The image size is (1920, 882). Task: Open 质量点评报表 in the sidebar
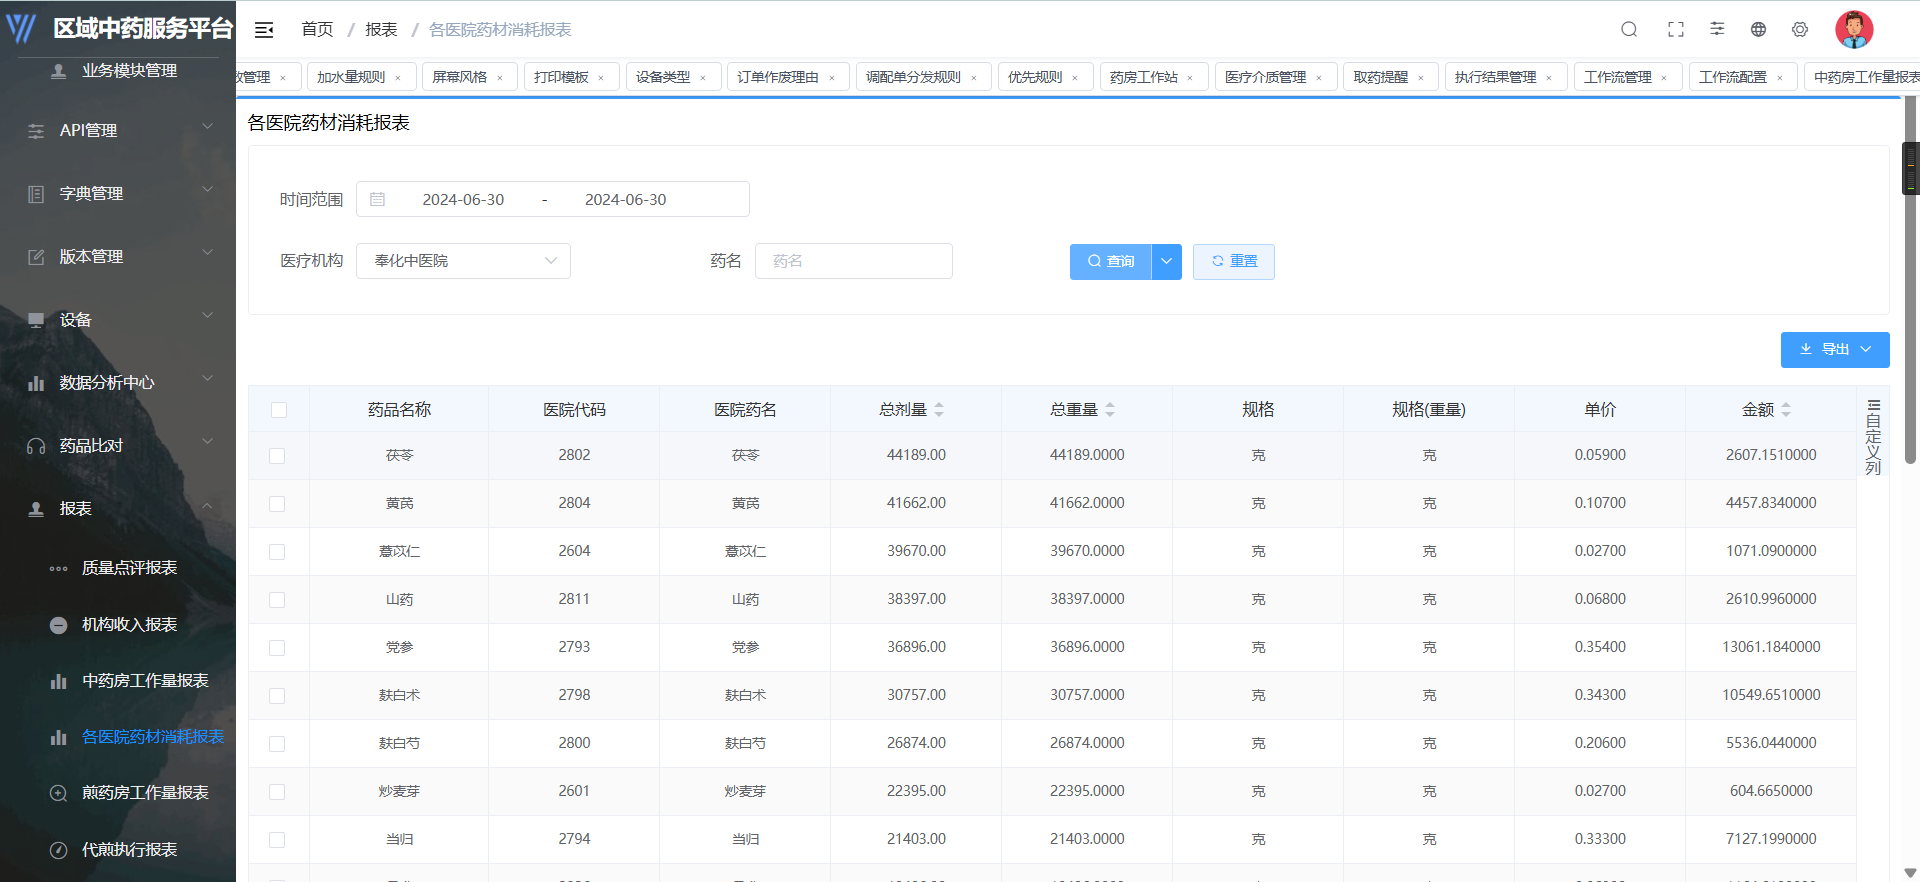pyautogui.click(x=129, y=567)
